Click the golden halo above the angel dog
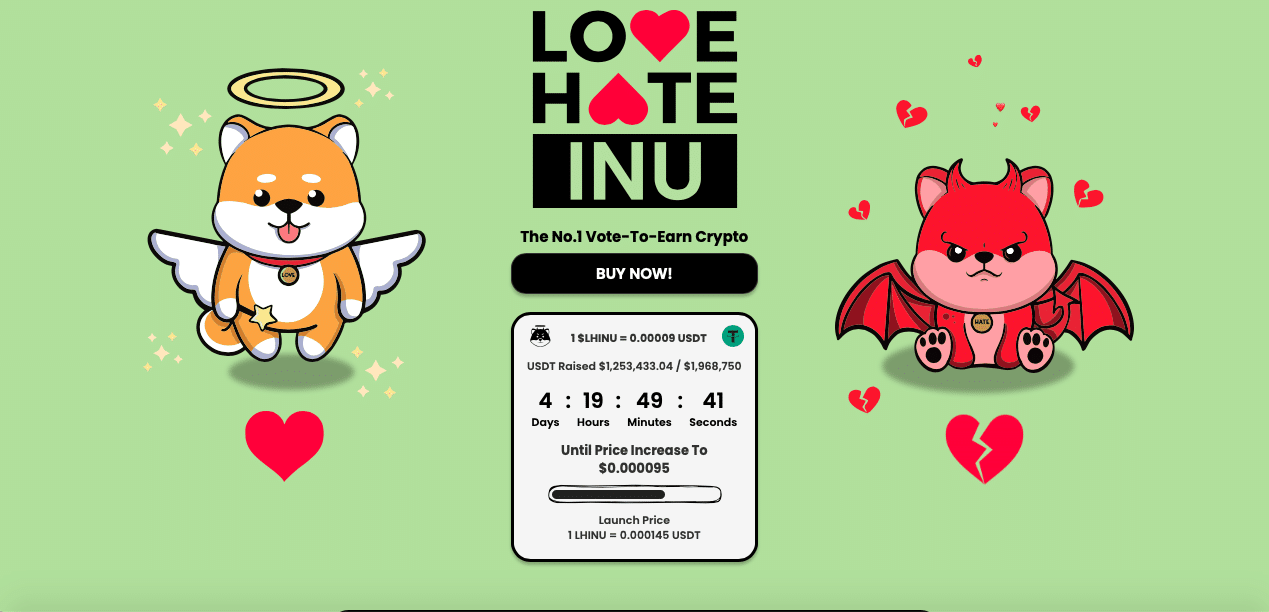Image resolution: width=1269 pixels, height=612 pixels. pos(286,89)
